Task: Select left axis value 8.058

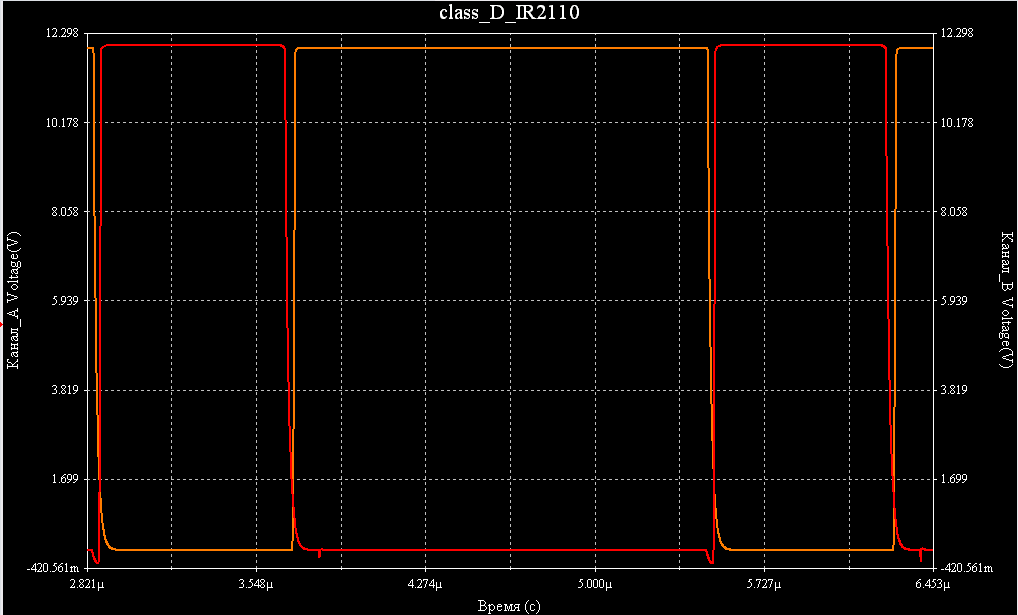Action: [x=64, y=212]
